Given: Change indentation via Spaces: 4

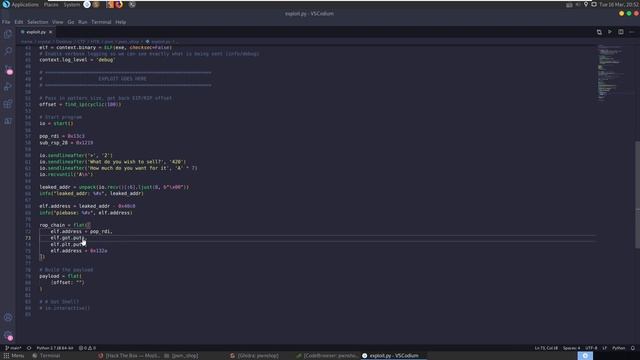Looking at the screenshot, I should point(571,348).
